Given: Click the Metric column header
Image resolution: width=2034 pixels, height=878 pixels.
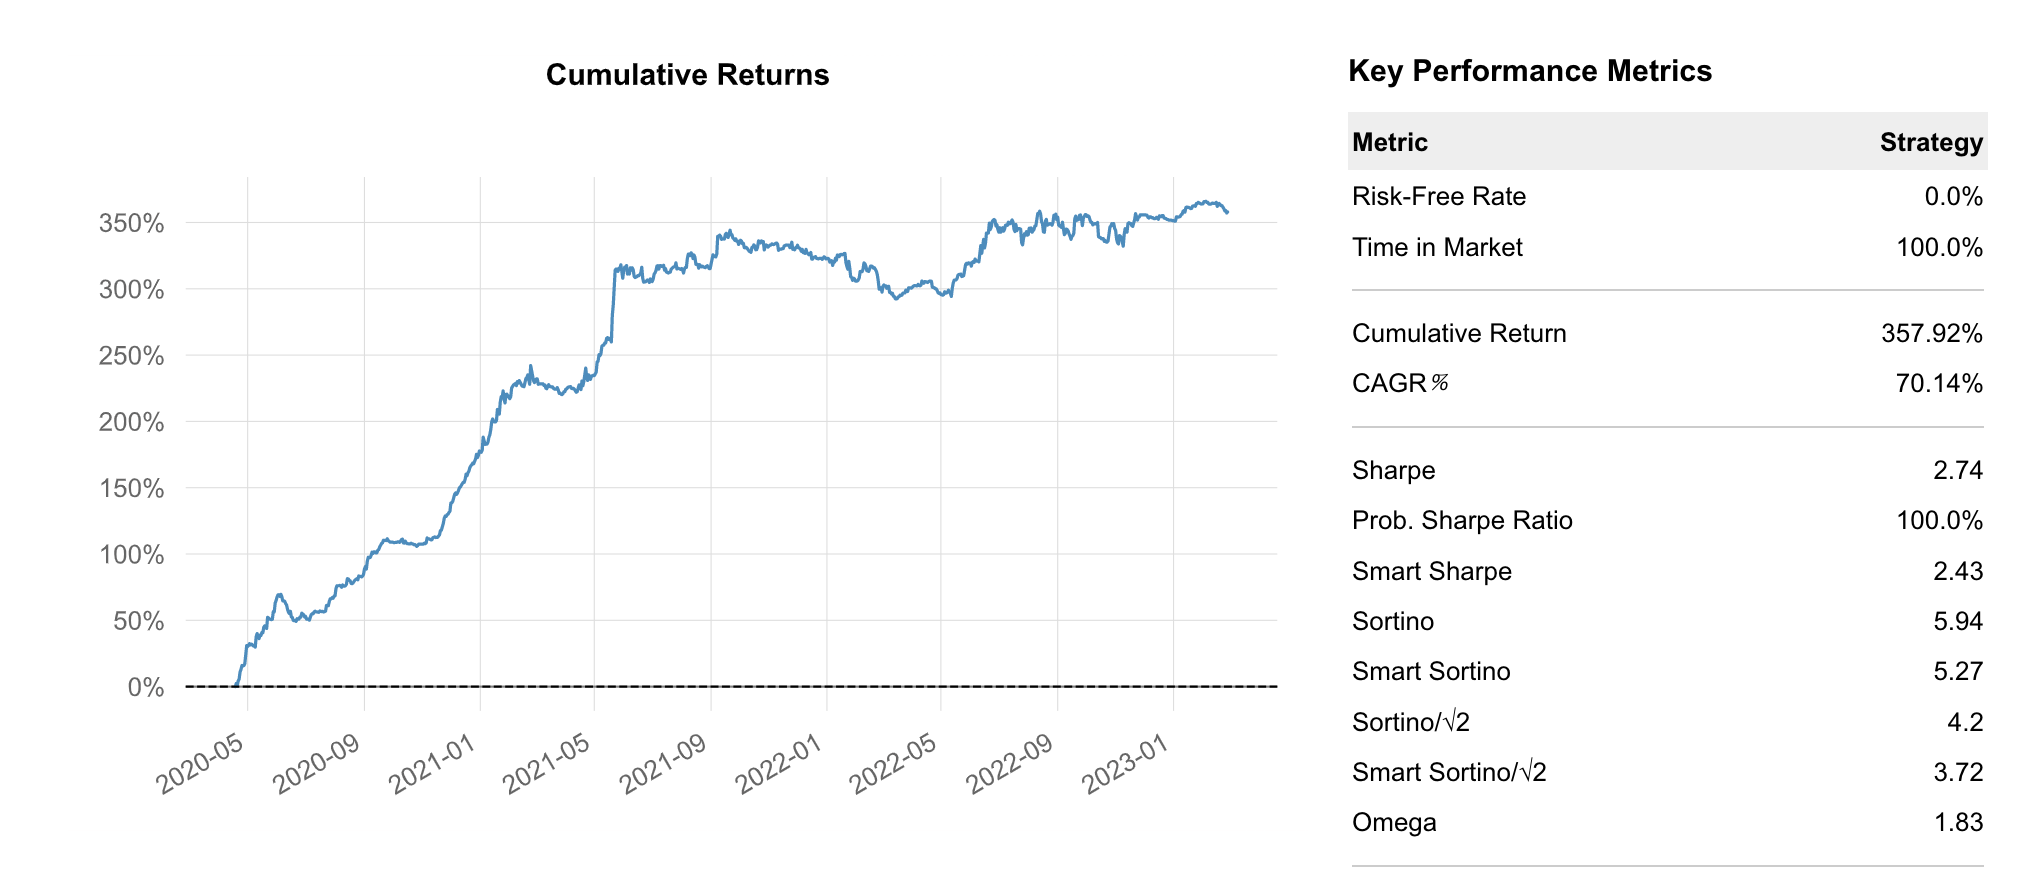Looking at the screenshot, I should (x=1389, y=142).
